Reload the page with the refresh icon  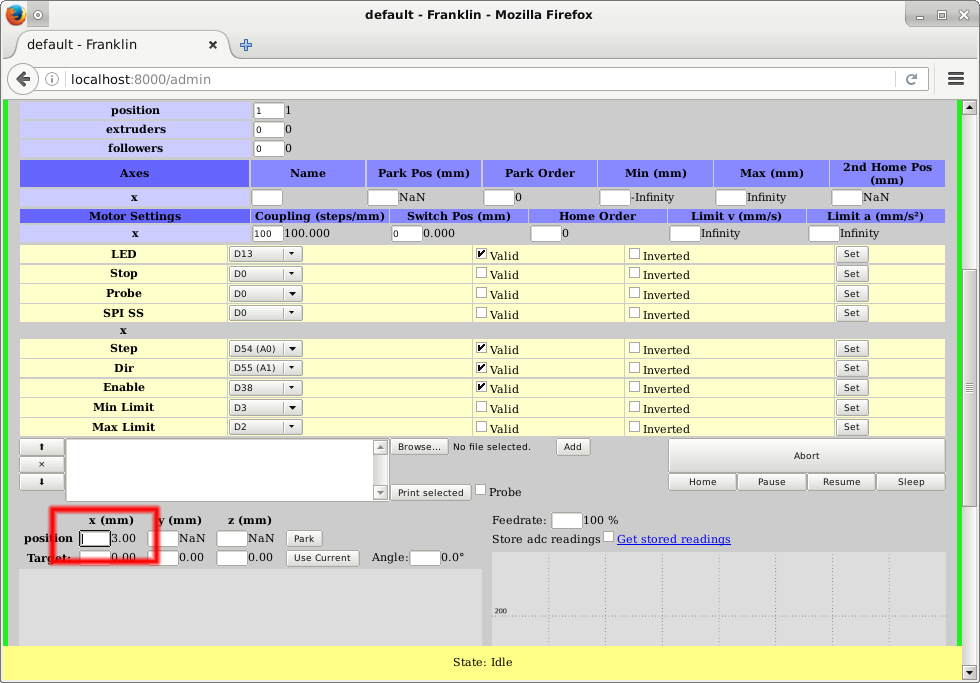tap(911, 79)
